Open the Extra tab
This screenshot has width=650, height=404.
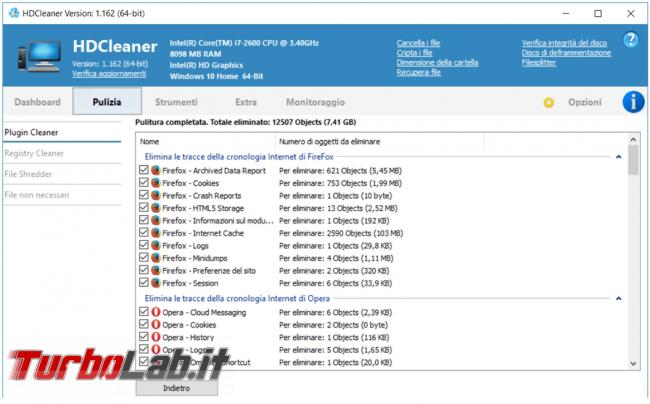246,102
